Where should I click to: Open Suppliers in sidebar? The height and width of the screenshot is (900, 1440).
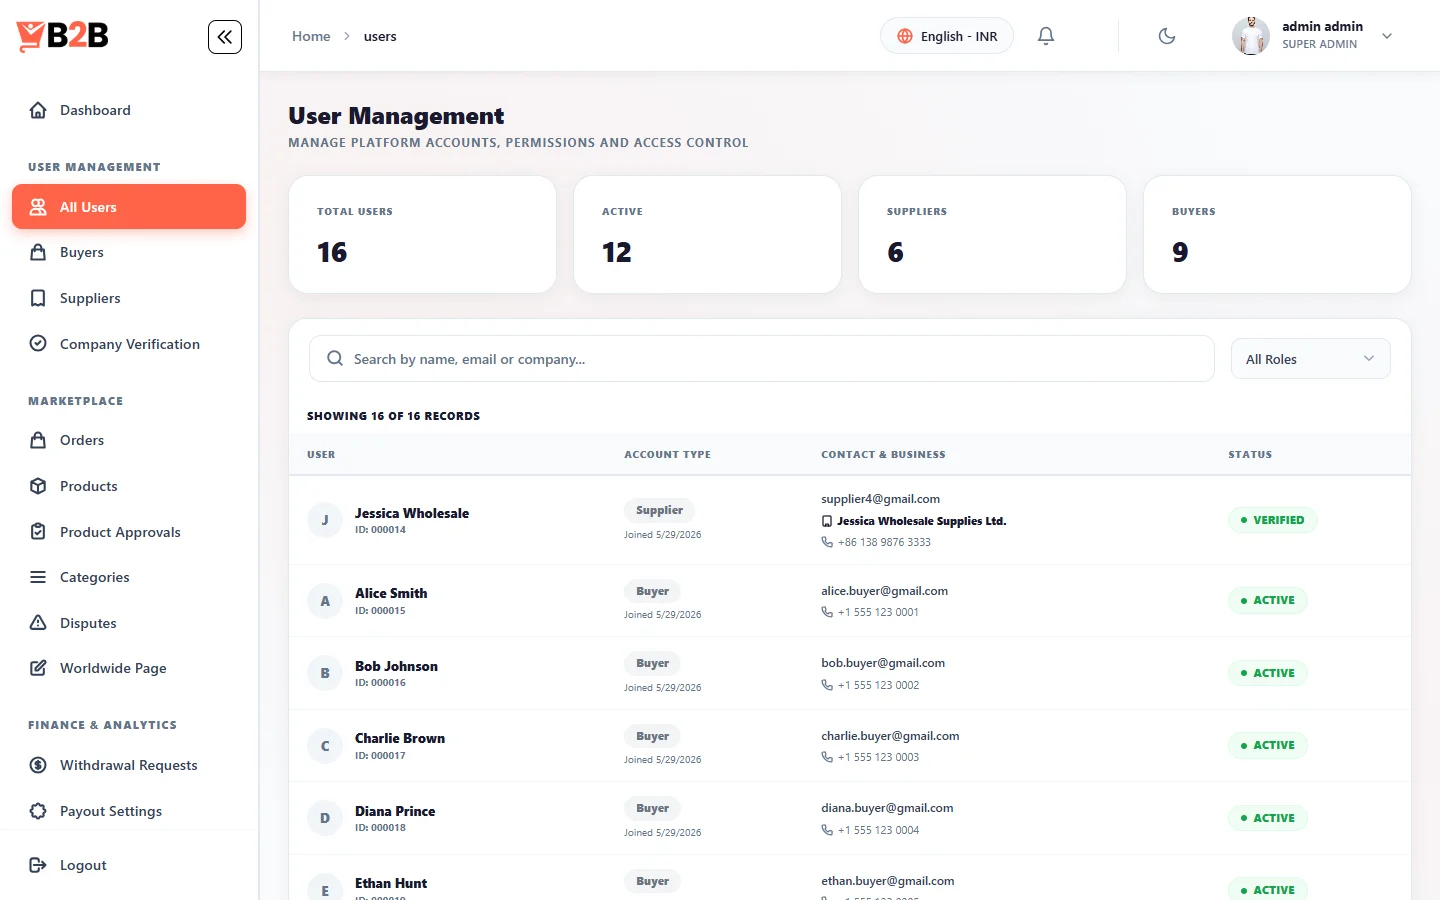129,298
